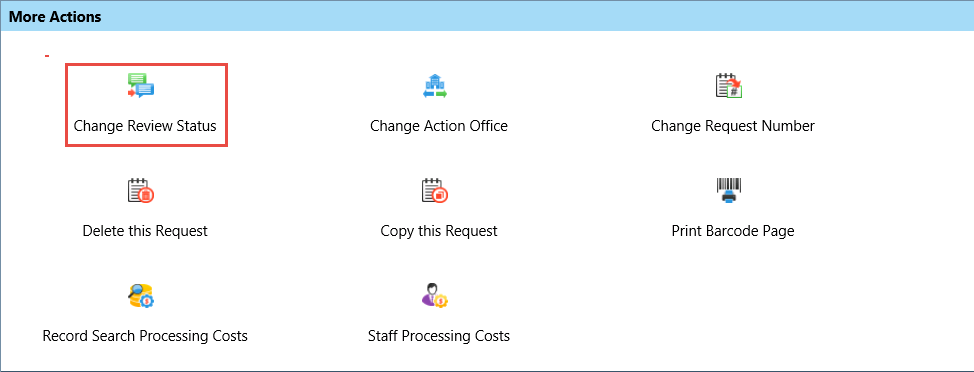The width and height of the screenshot is (974, 372).
Task: Open the Staff Processing Costs text link
Action: click(x=439, y=336)
